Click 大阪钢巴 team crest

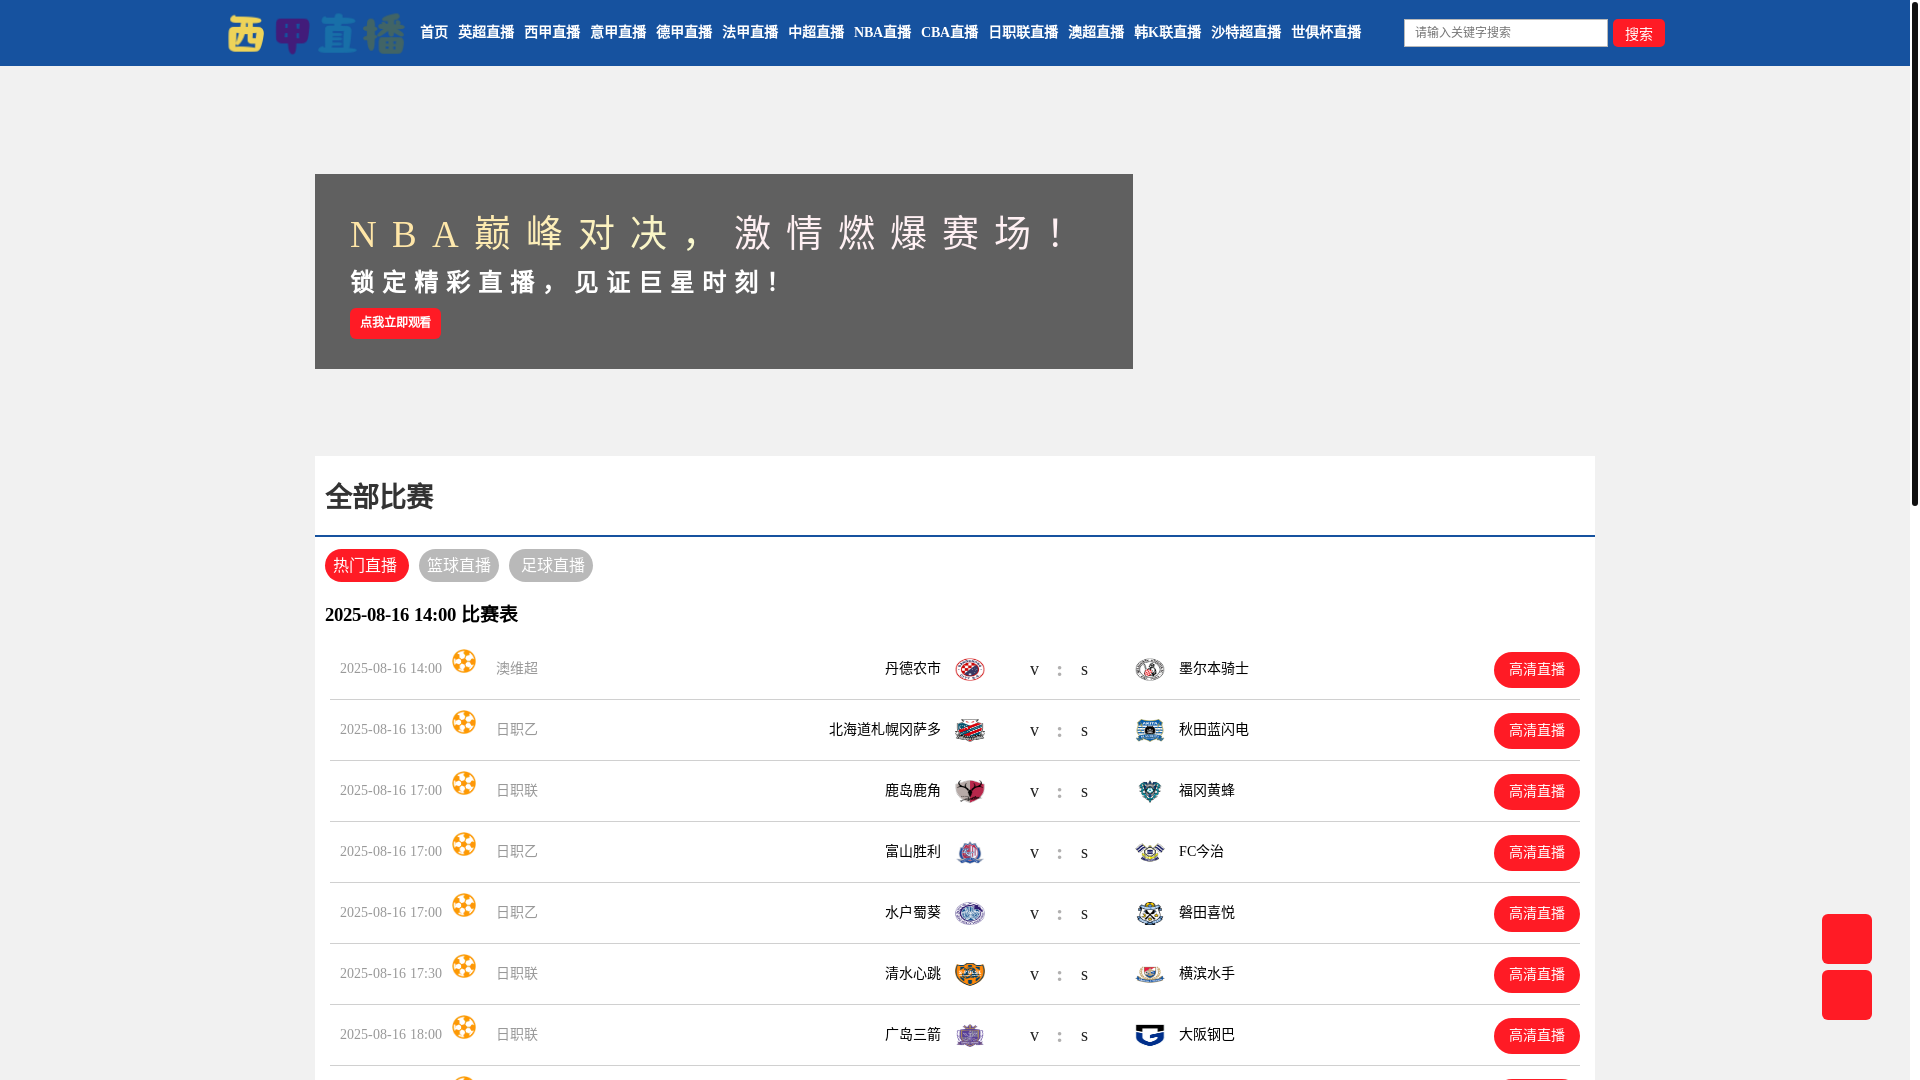[1150, 1035]
